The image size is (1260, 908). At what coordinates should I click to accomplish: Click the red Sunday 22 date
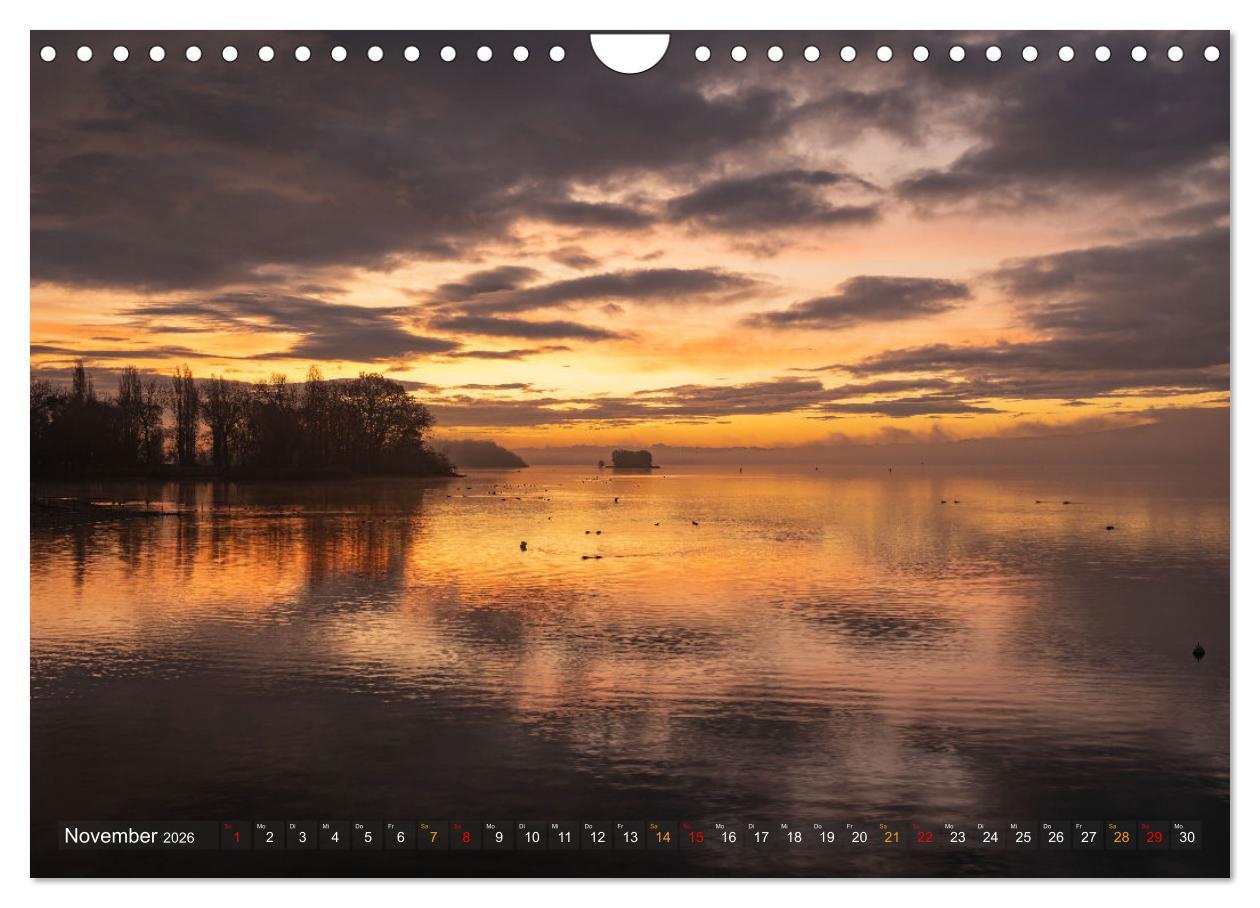click(926, 836)
